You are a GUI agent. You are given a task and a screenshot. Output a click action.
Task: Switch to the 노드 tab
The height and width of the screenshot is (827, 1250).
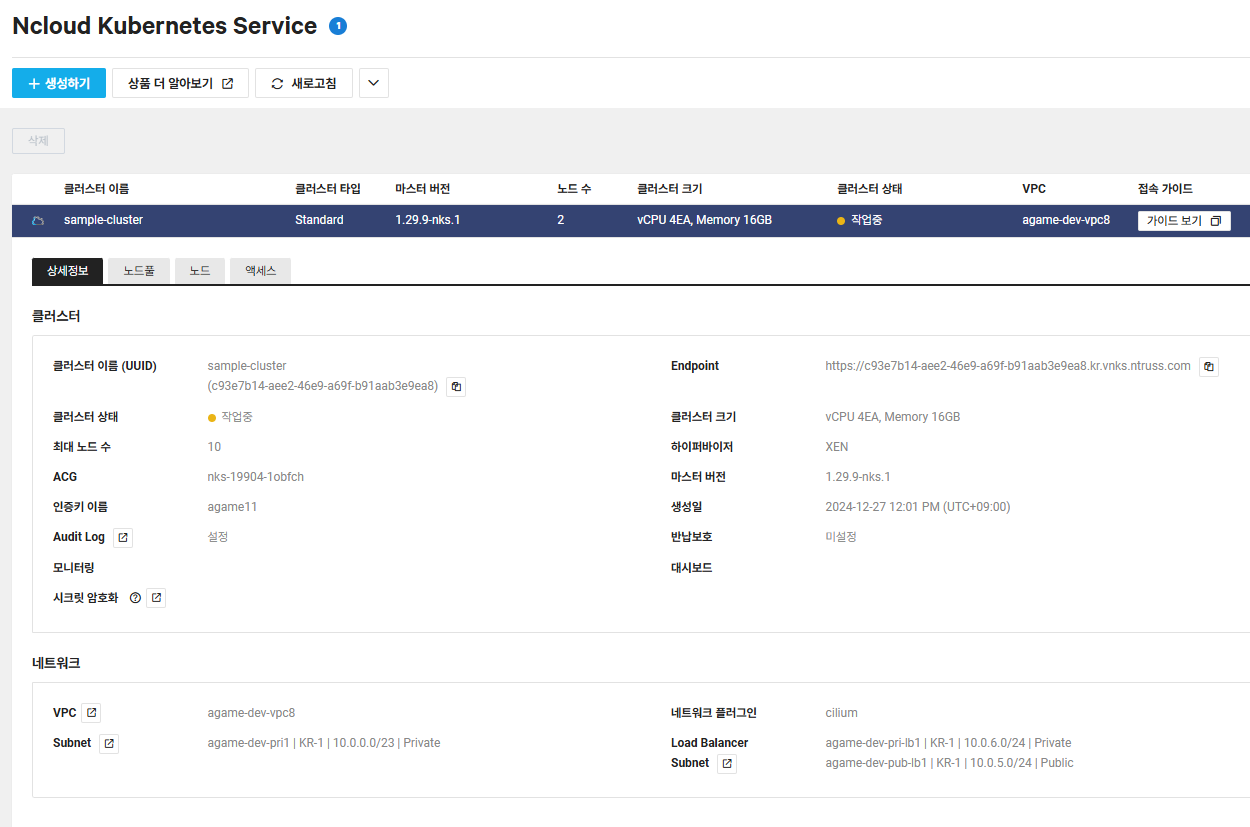200,271
